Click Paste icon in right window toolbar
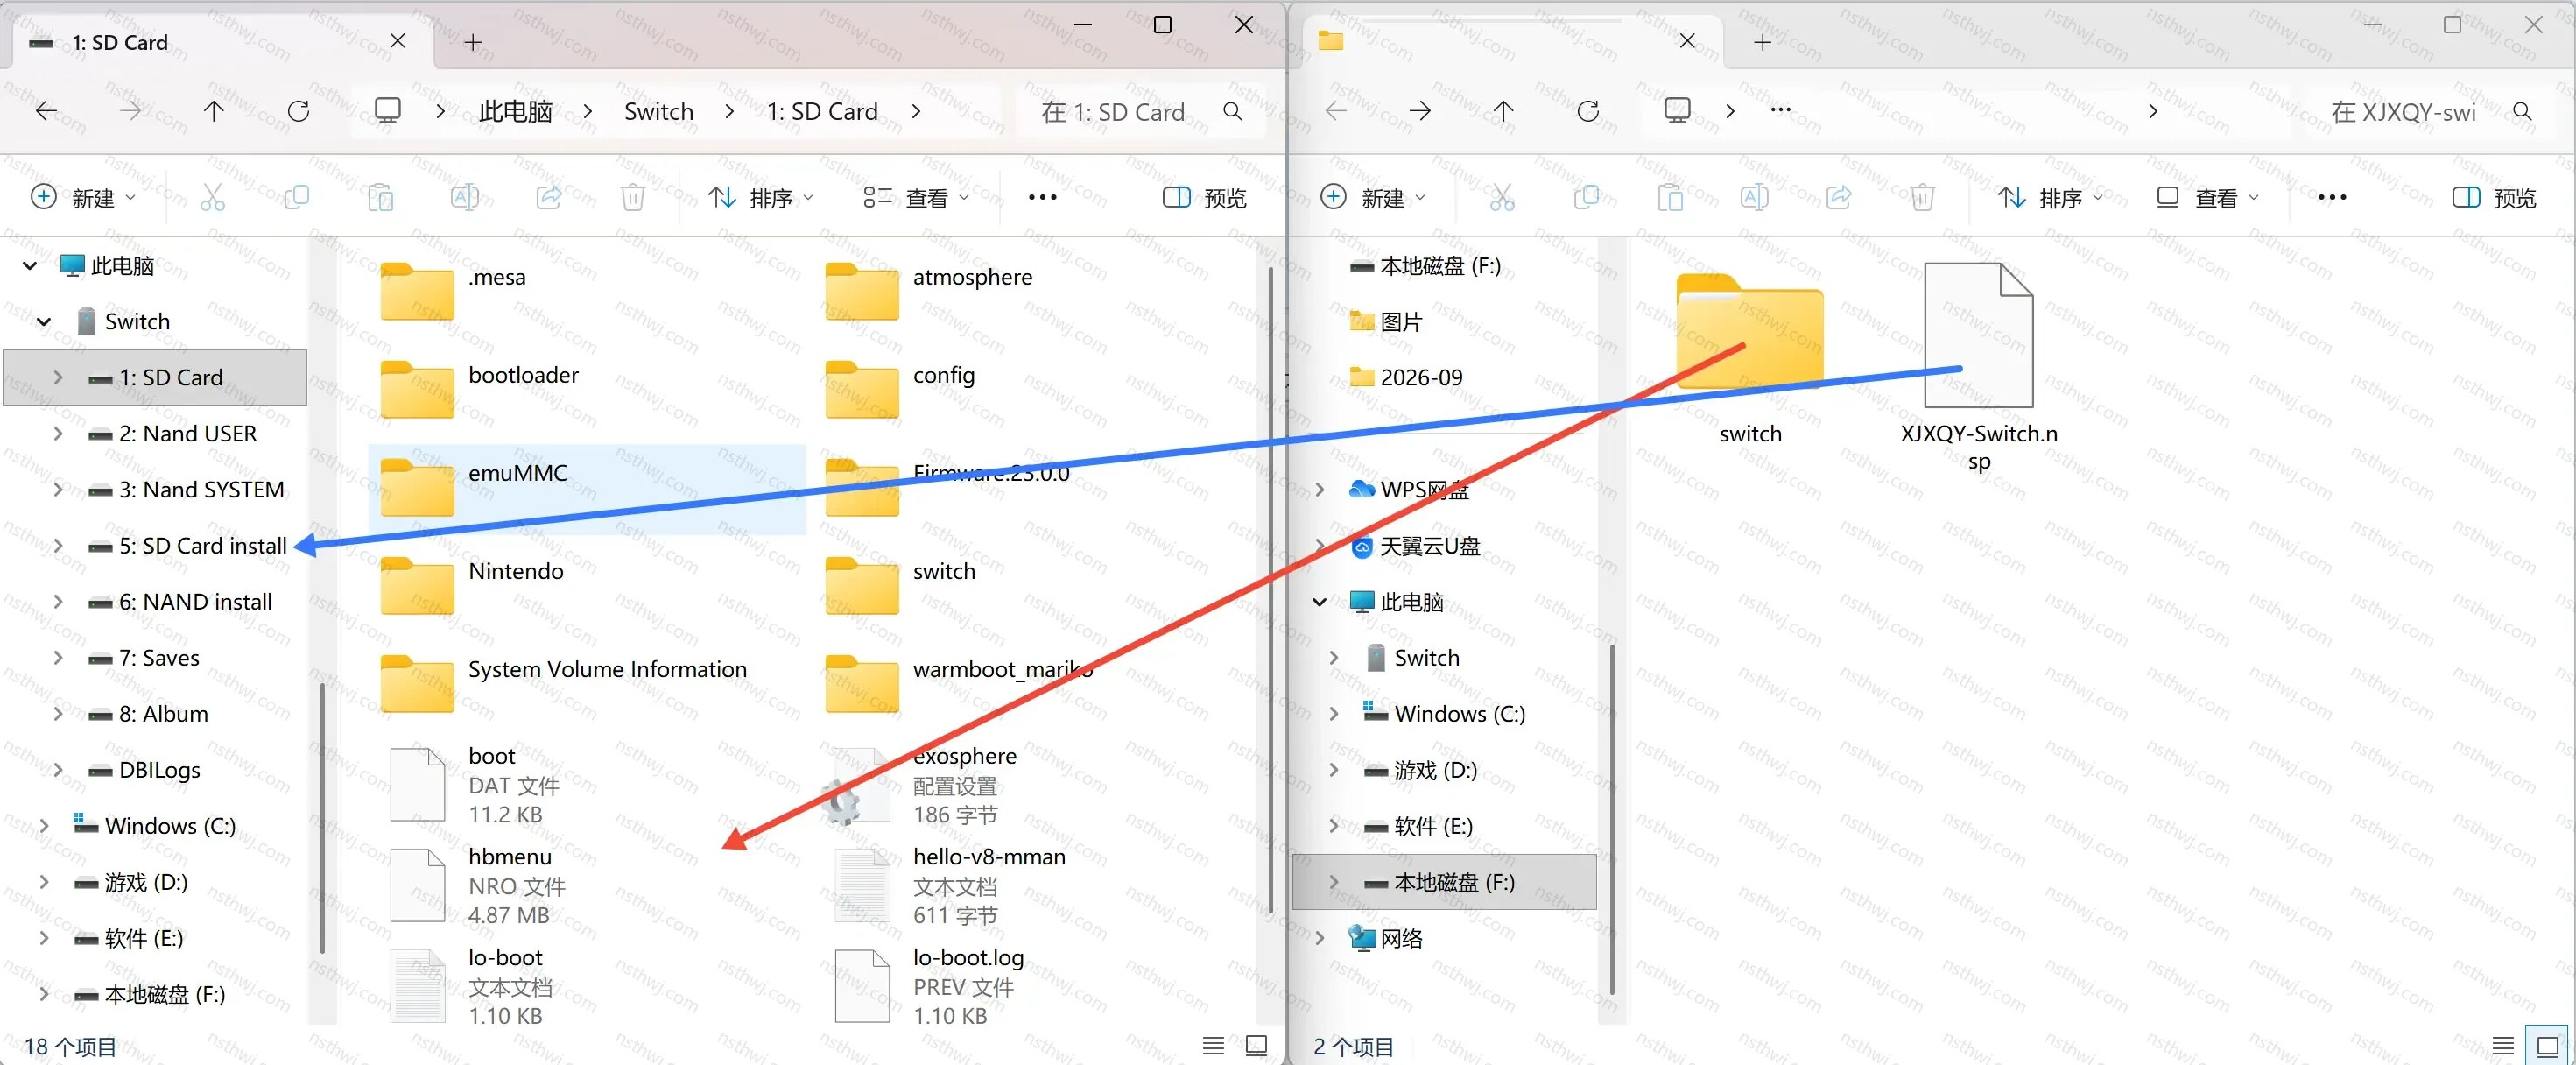This screenshot has height=1065, width=2576. [x=1669, y=197]
